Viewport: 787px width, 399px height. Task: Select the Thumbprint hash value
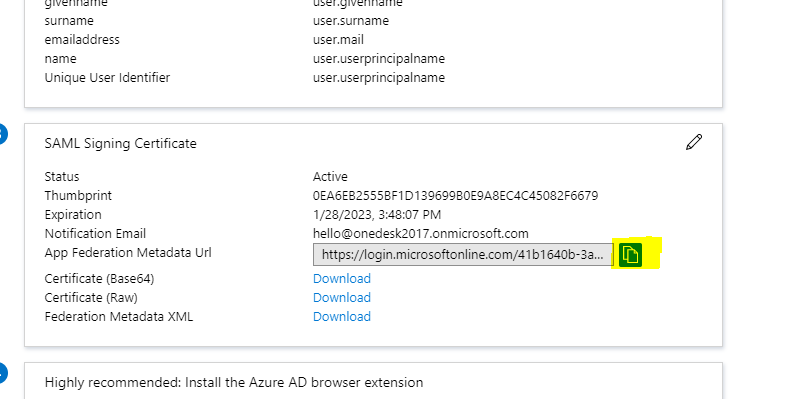point(455,196)
